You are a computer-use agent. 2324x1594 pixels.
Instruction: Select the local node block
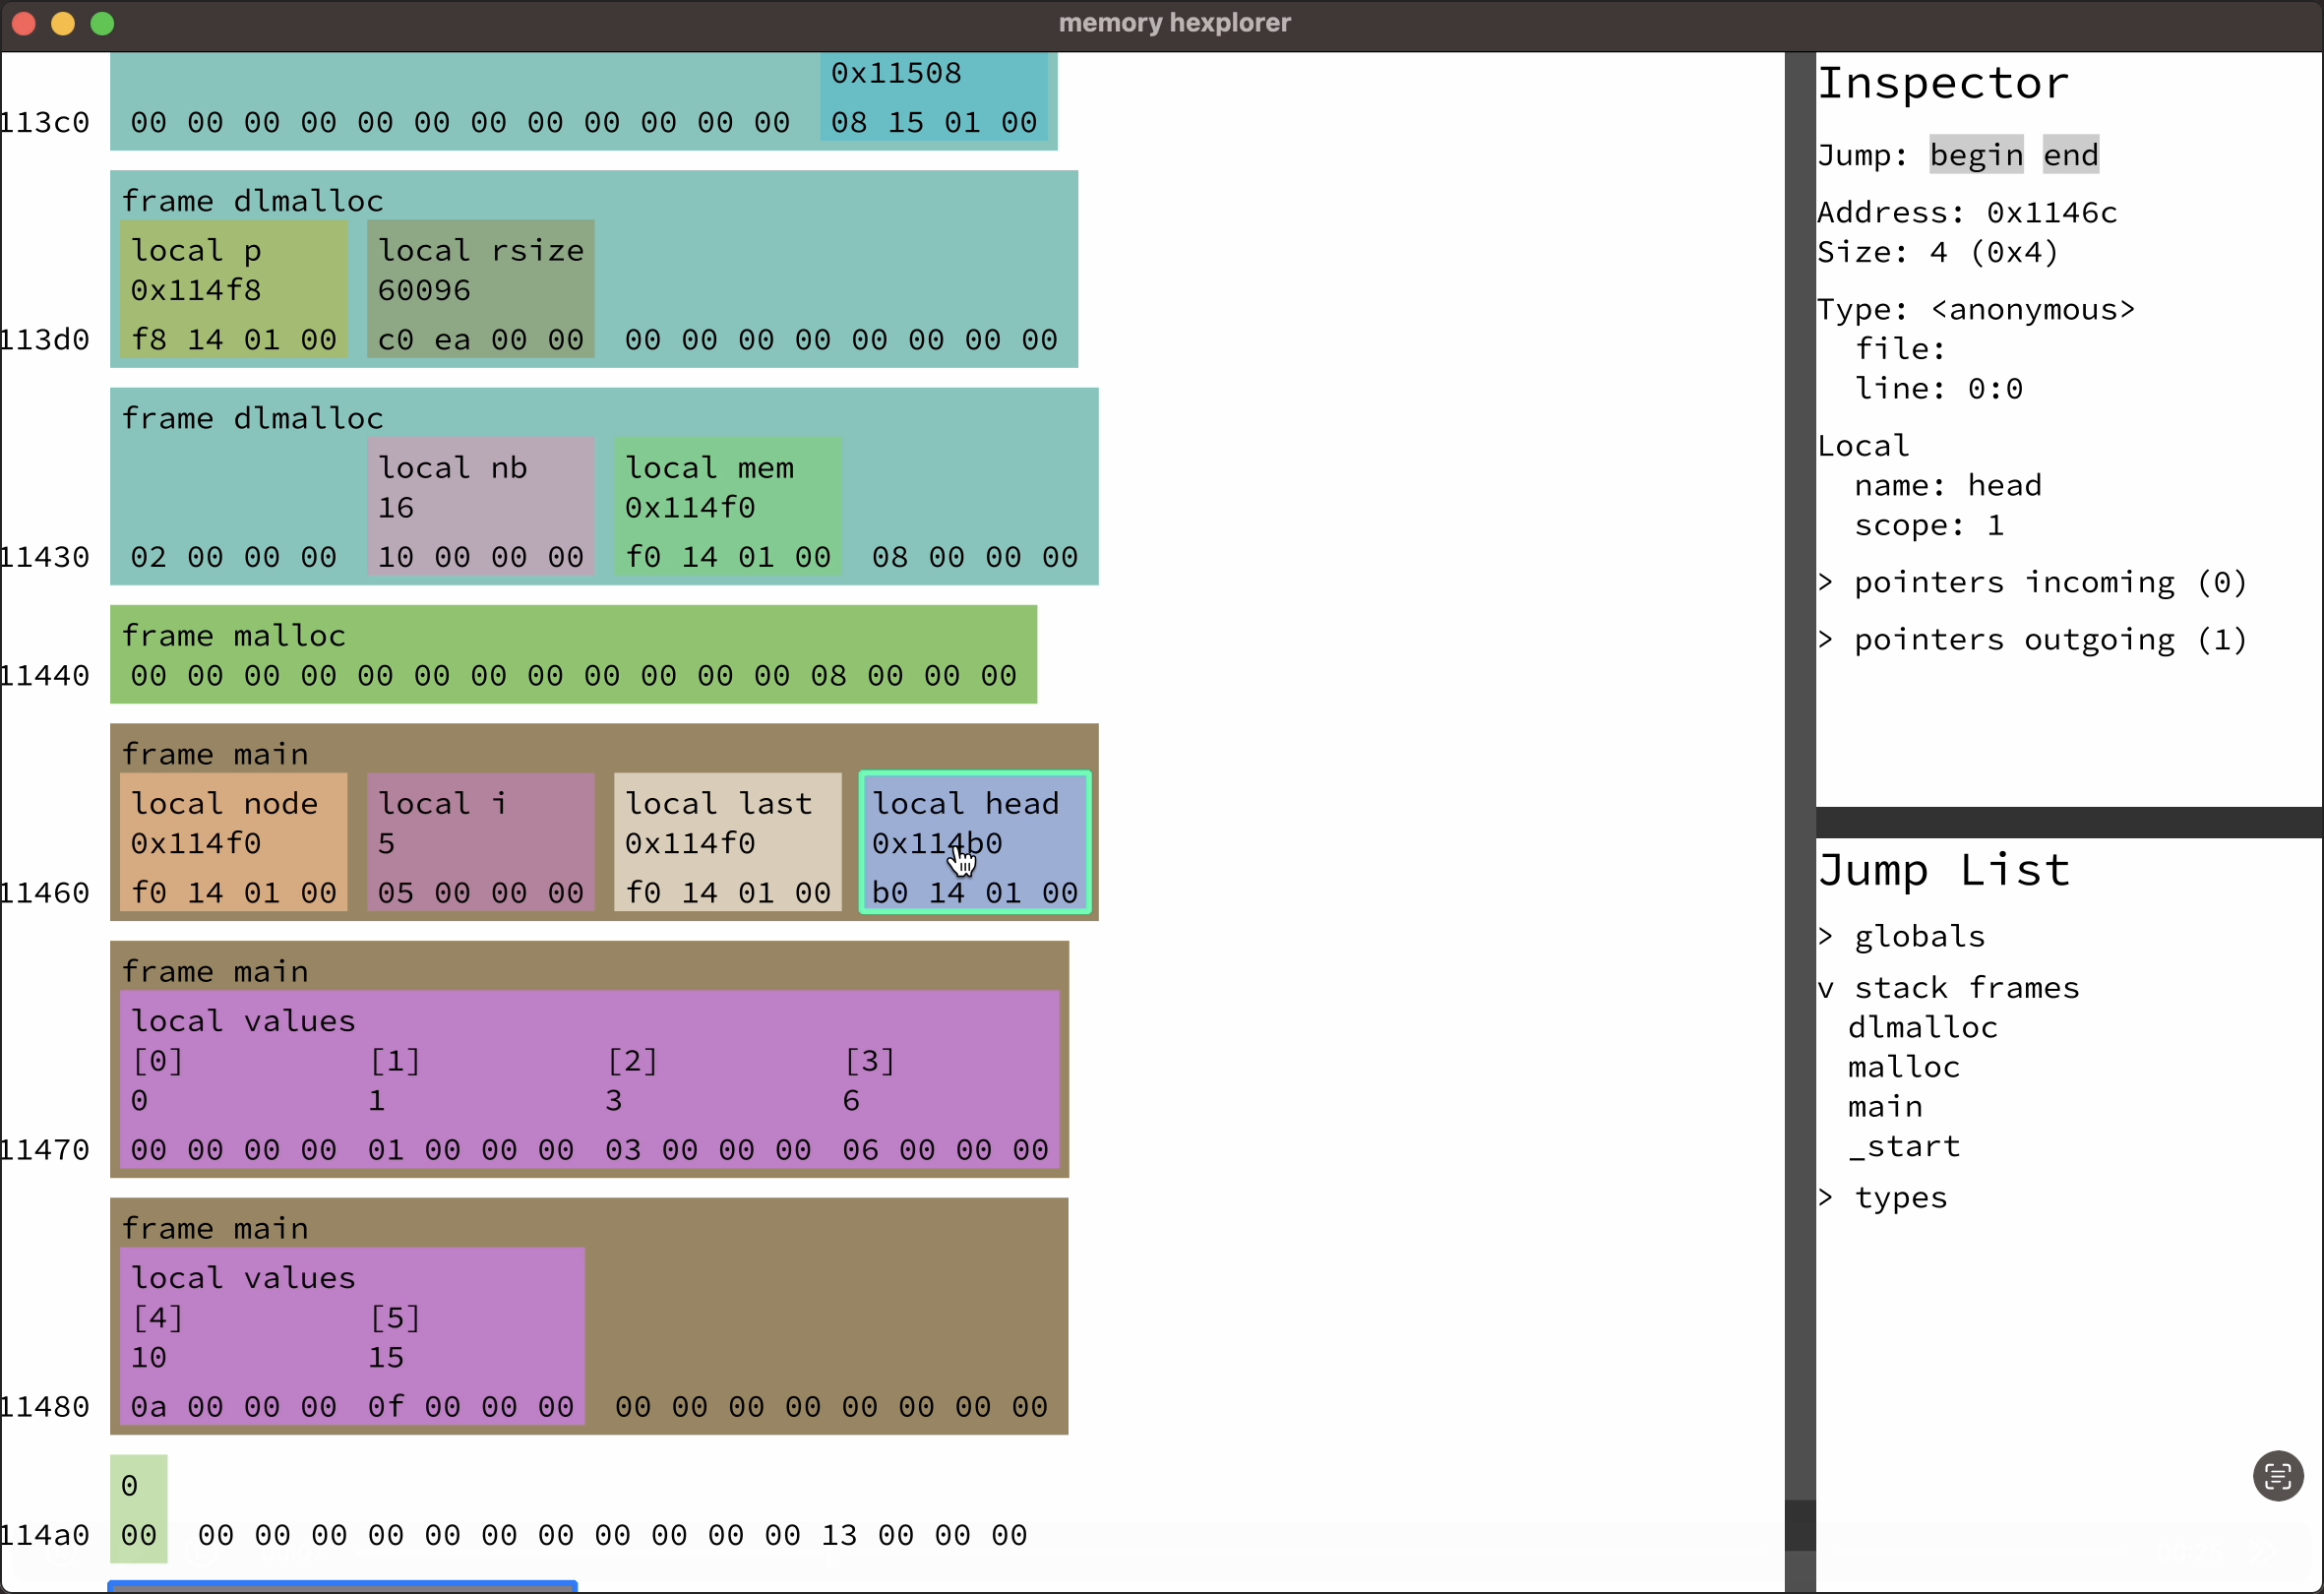click(x=233, y=842)
